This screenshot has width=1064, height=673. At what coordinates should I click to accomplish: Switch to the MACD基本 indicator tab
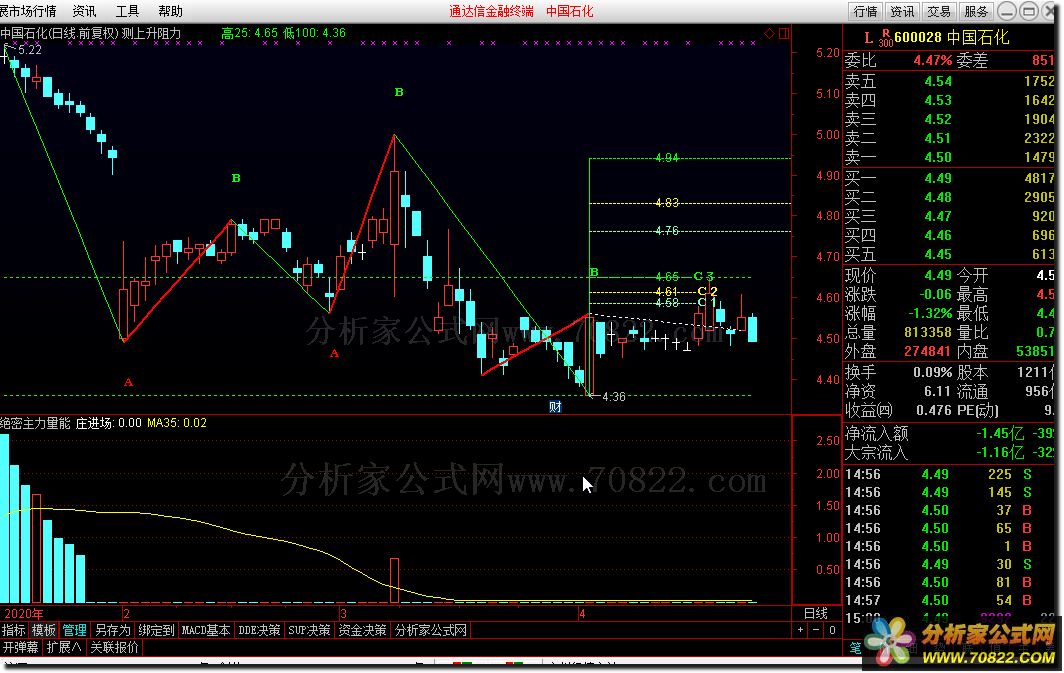tap(206, 630)
